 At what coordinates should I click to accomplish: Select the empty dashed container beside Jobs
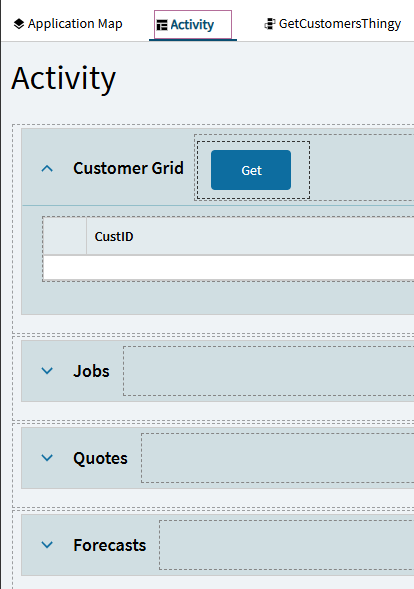(269, 371)
